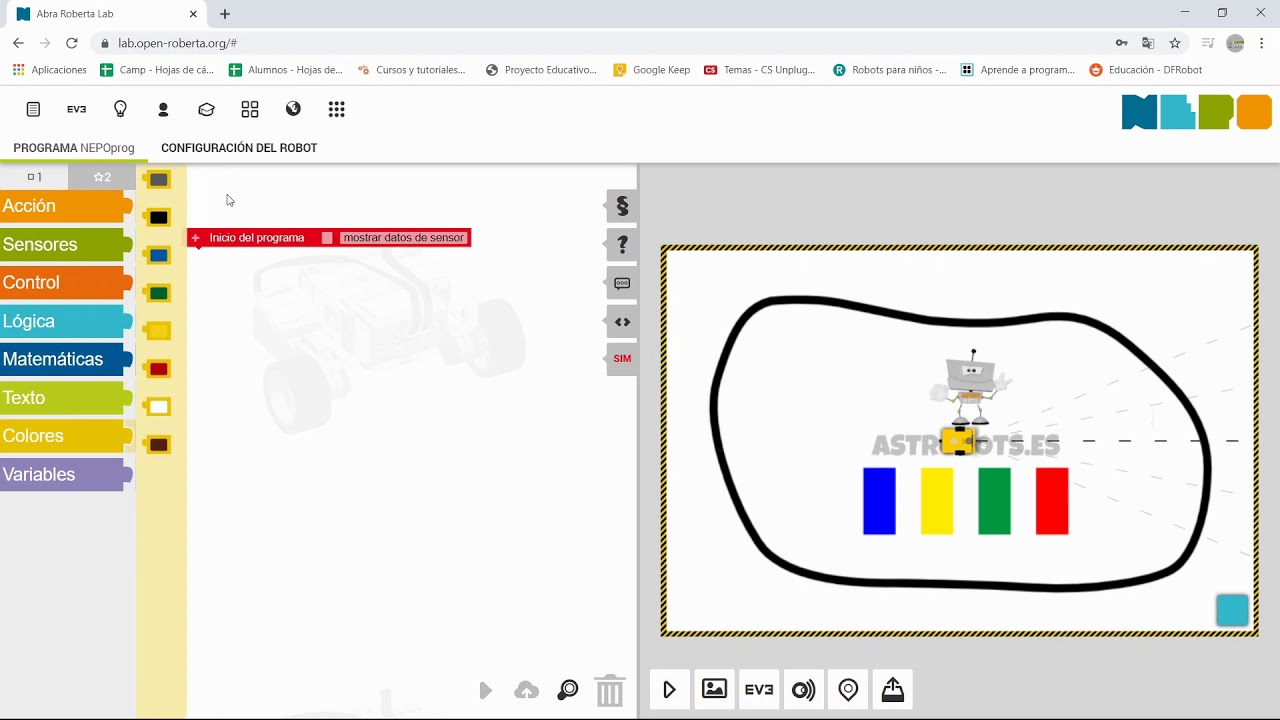Open a new browser tab

tap(225, 14)
